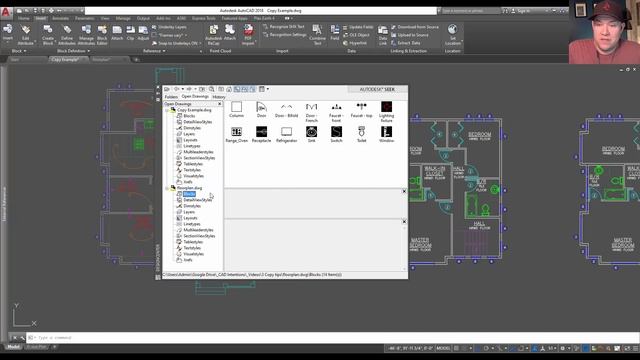
Task: Pick the Door - Bifold block
Action: point(287,110)
